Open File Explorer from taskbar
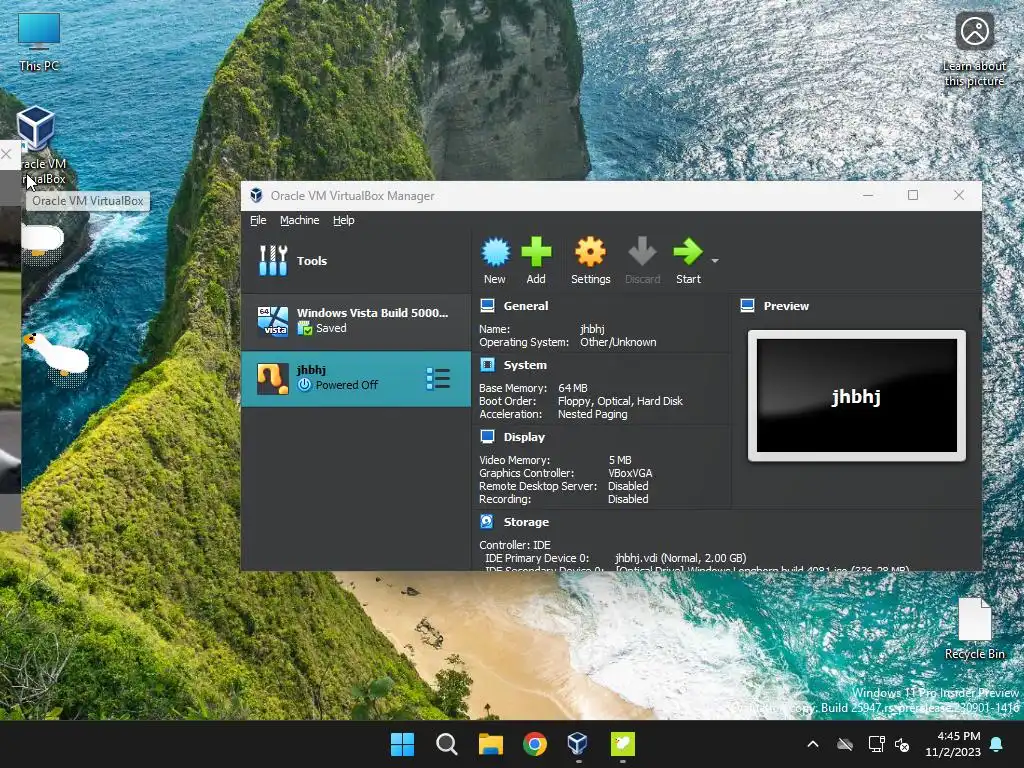 click(490, 744)
